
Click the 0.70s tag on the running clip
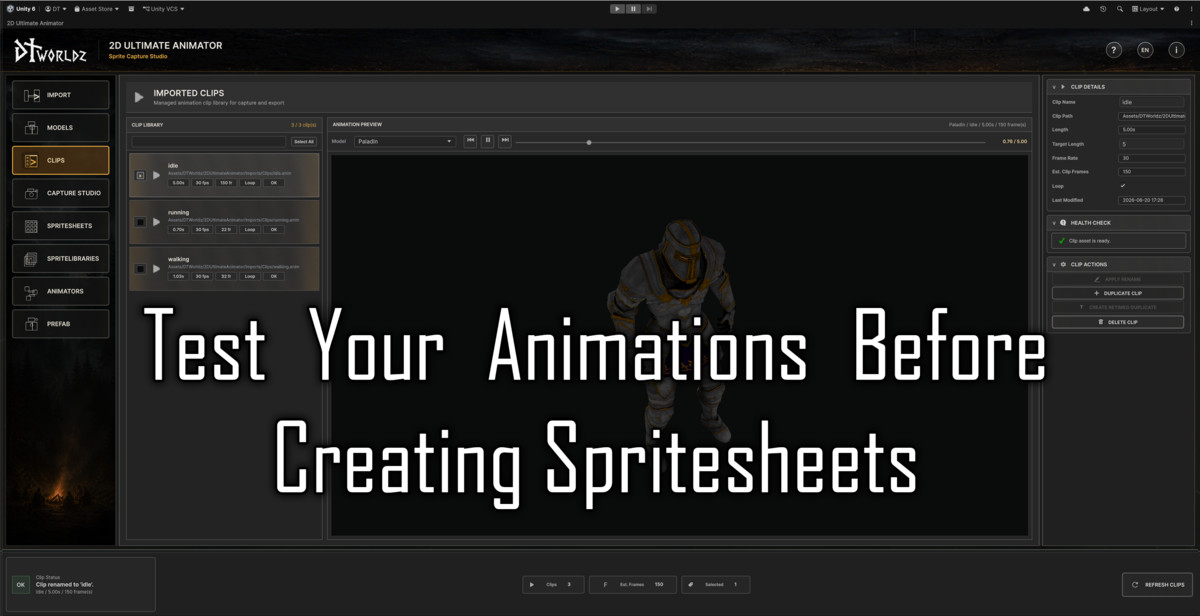pyautogui.click(x=179, y=230)
